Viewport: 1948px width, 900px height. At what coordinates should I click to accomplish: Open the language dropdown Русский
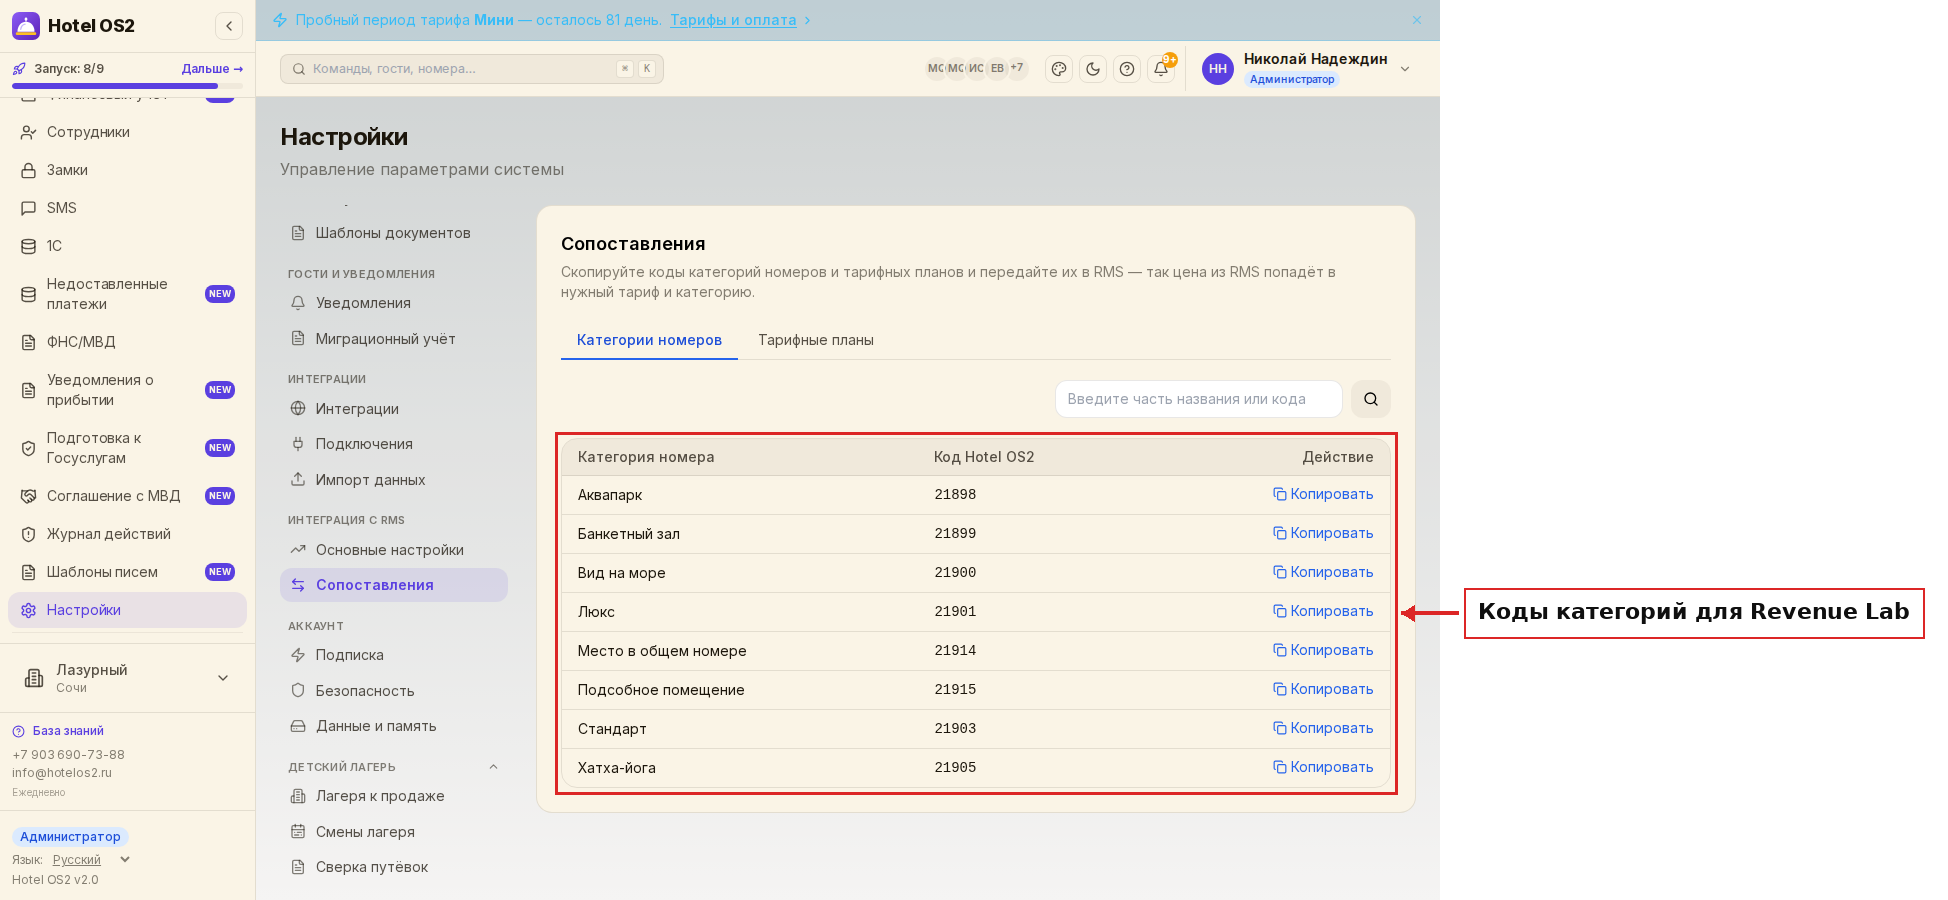coord(91,860)
